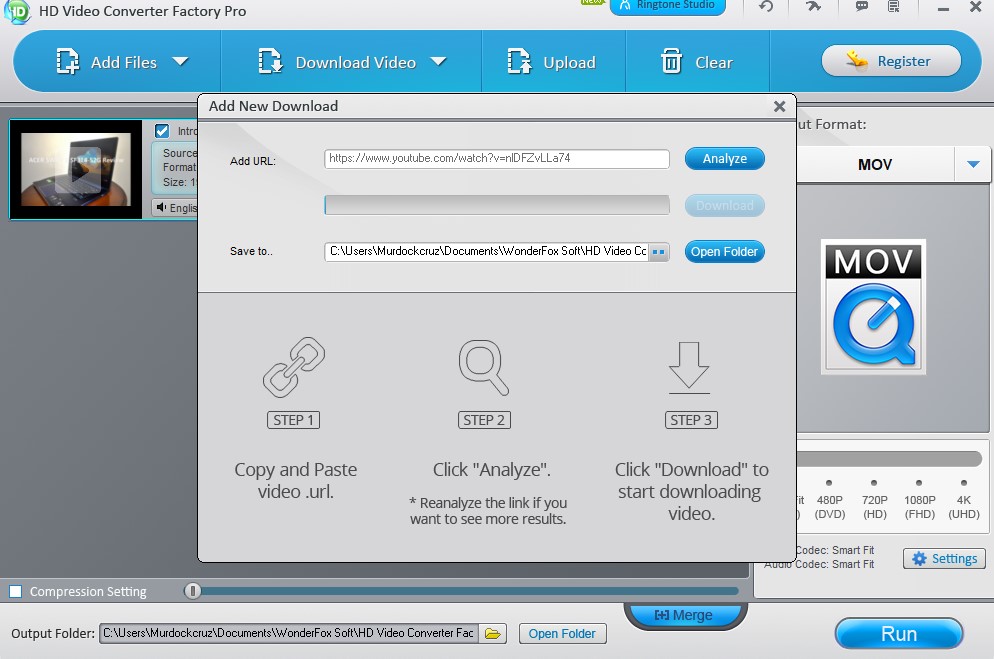Click the Step 3 download arrow icon
This screenshot has width=994, height=659.
[x=689, y=368]
